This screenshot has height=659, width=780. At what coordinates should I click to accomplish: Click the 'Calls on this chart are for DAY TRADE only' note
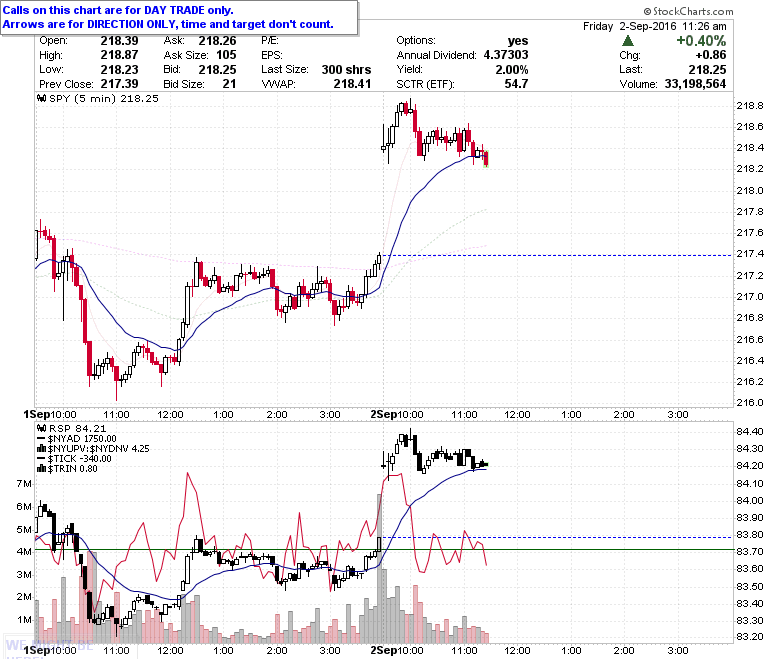[x=118, y=10]
